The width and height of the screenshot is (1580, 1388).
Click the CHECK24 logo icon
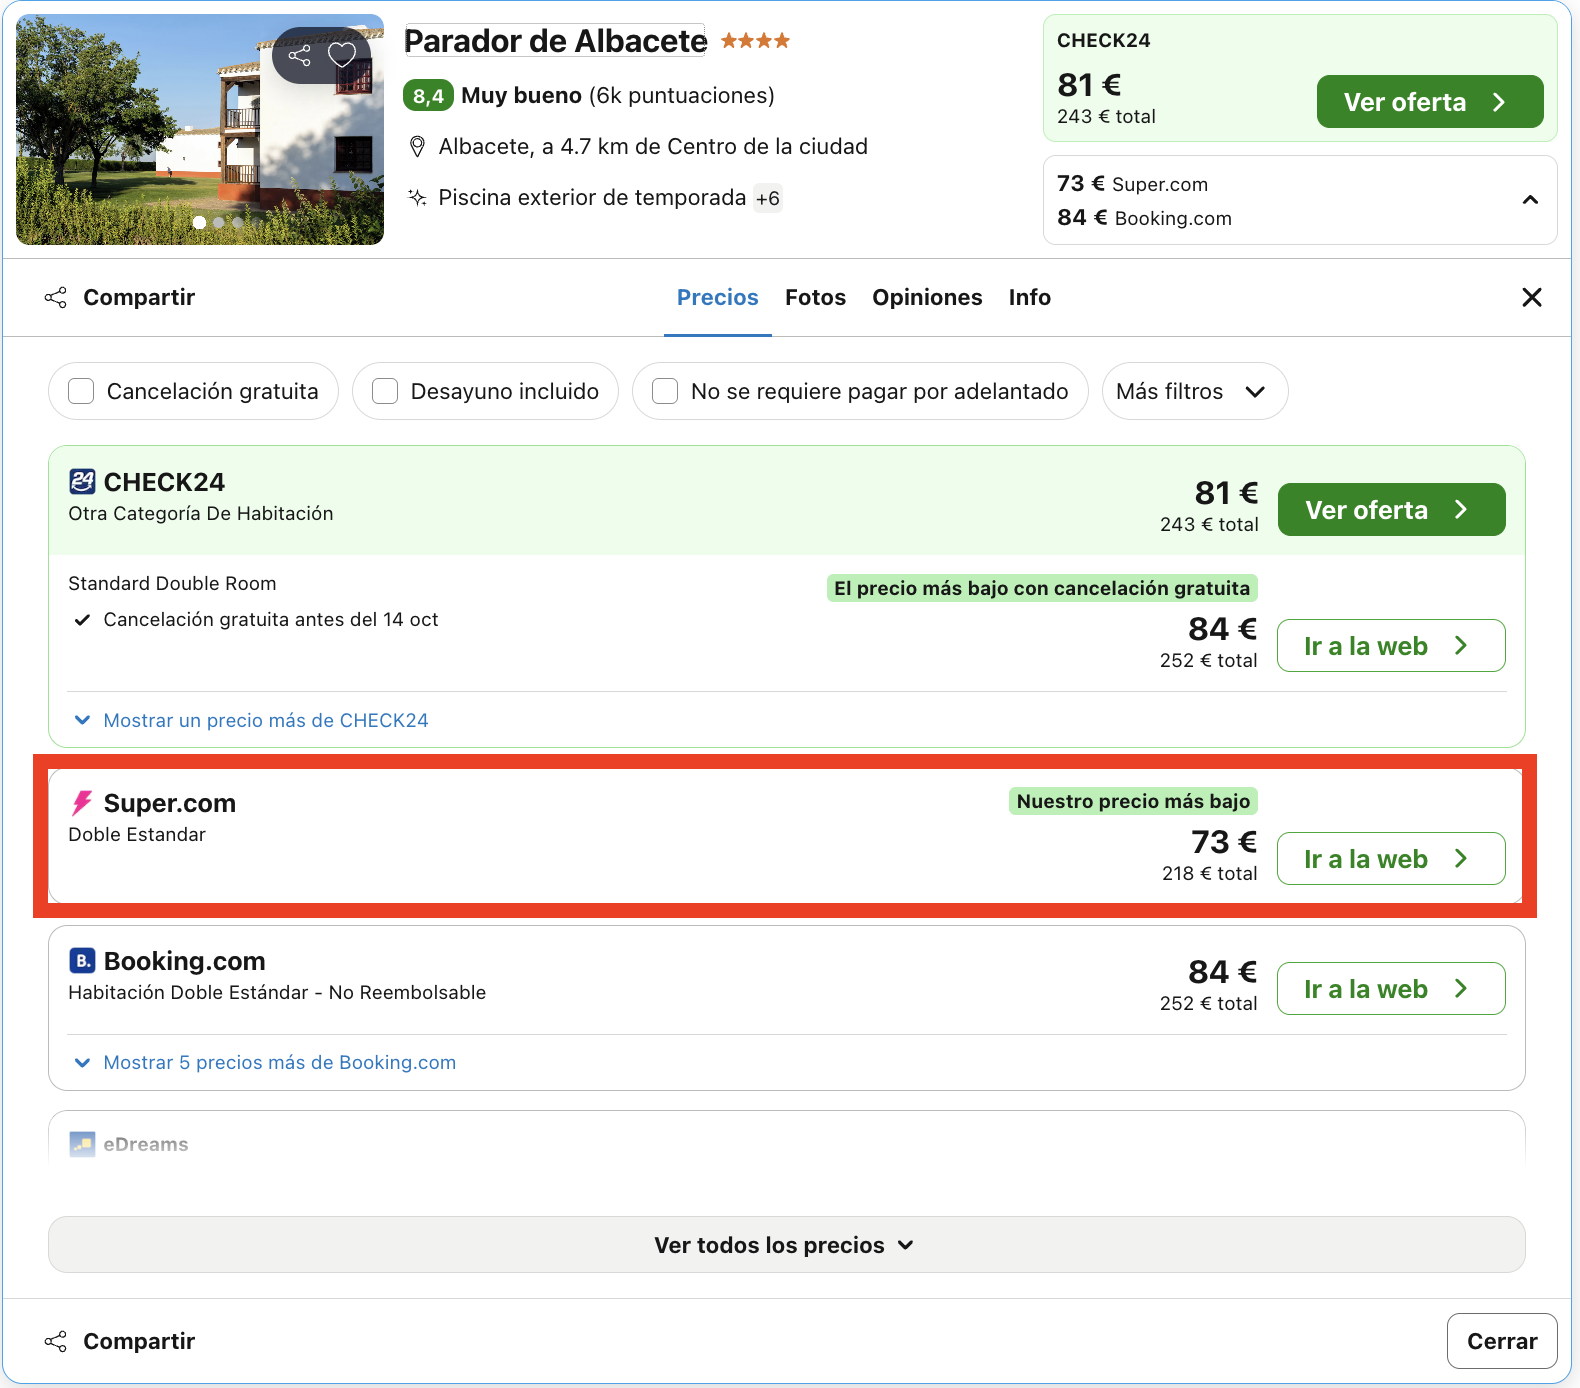pyautogui.click(x=82, y=482)
